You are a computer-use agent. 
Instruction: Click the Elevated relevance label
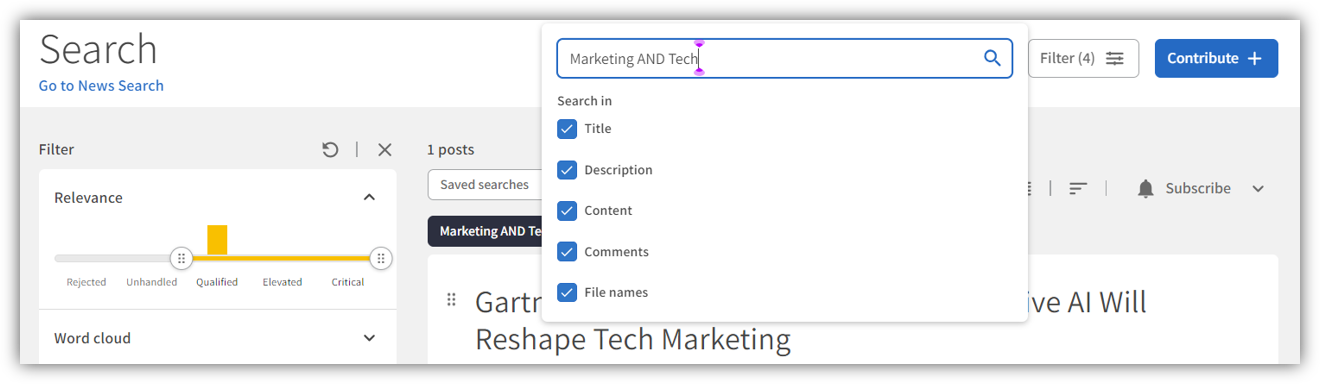[x=282, y=282]
